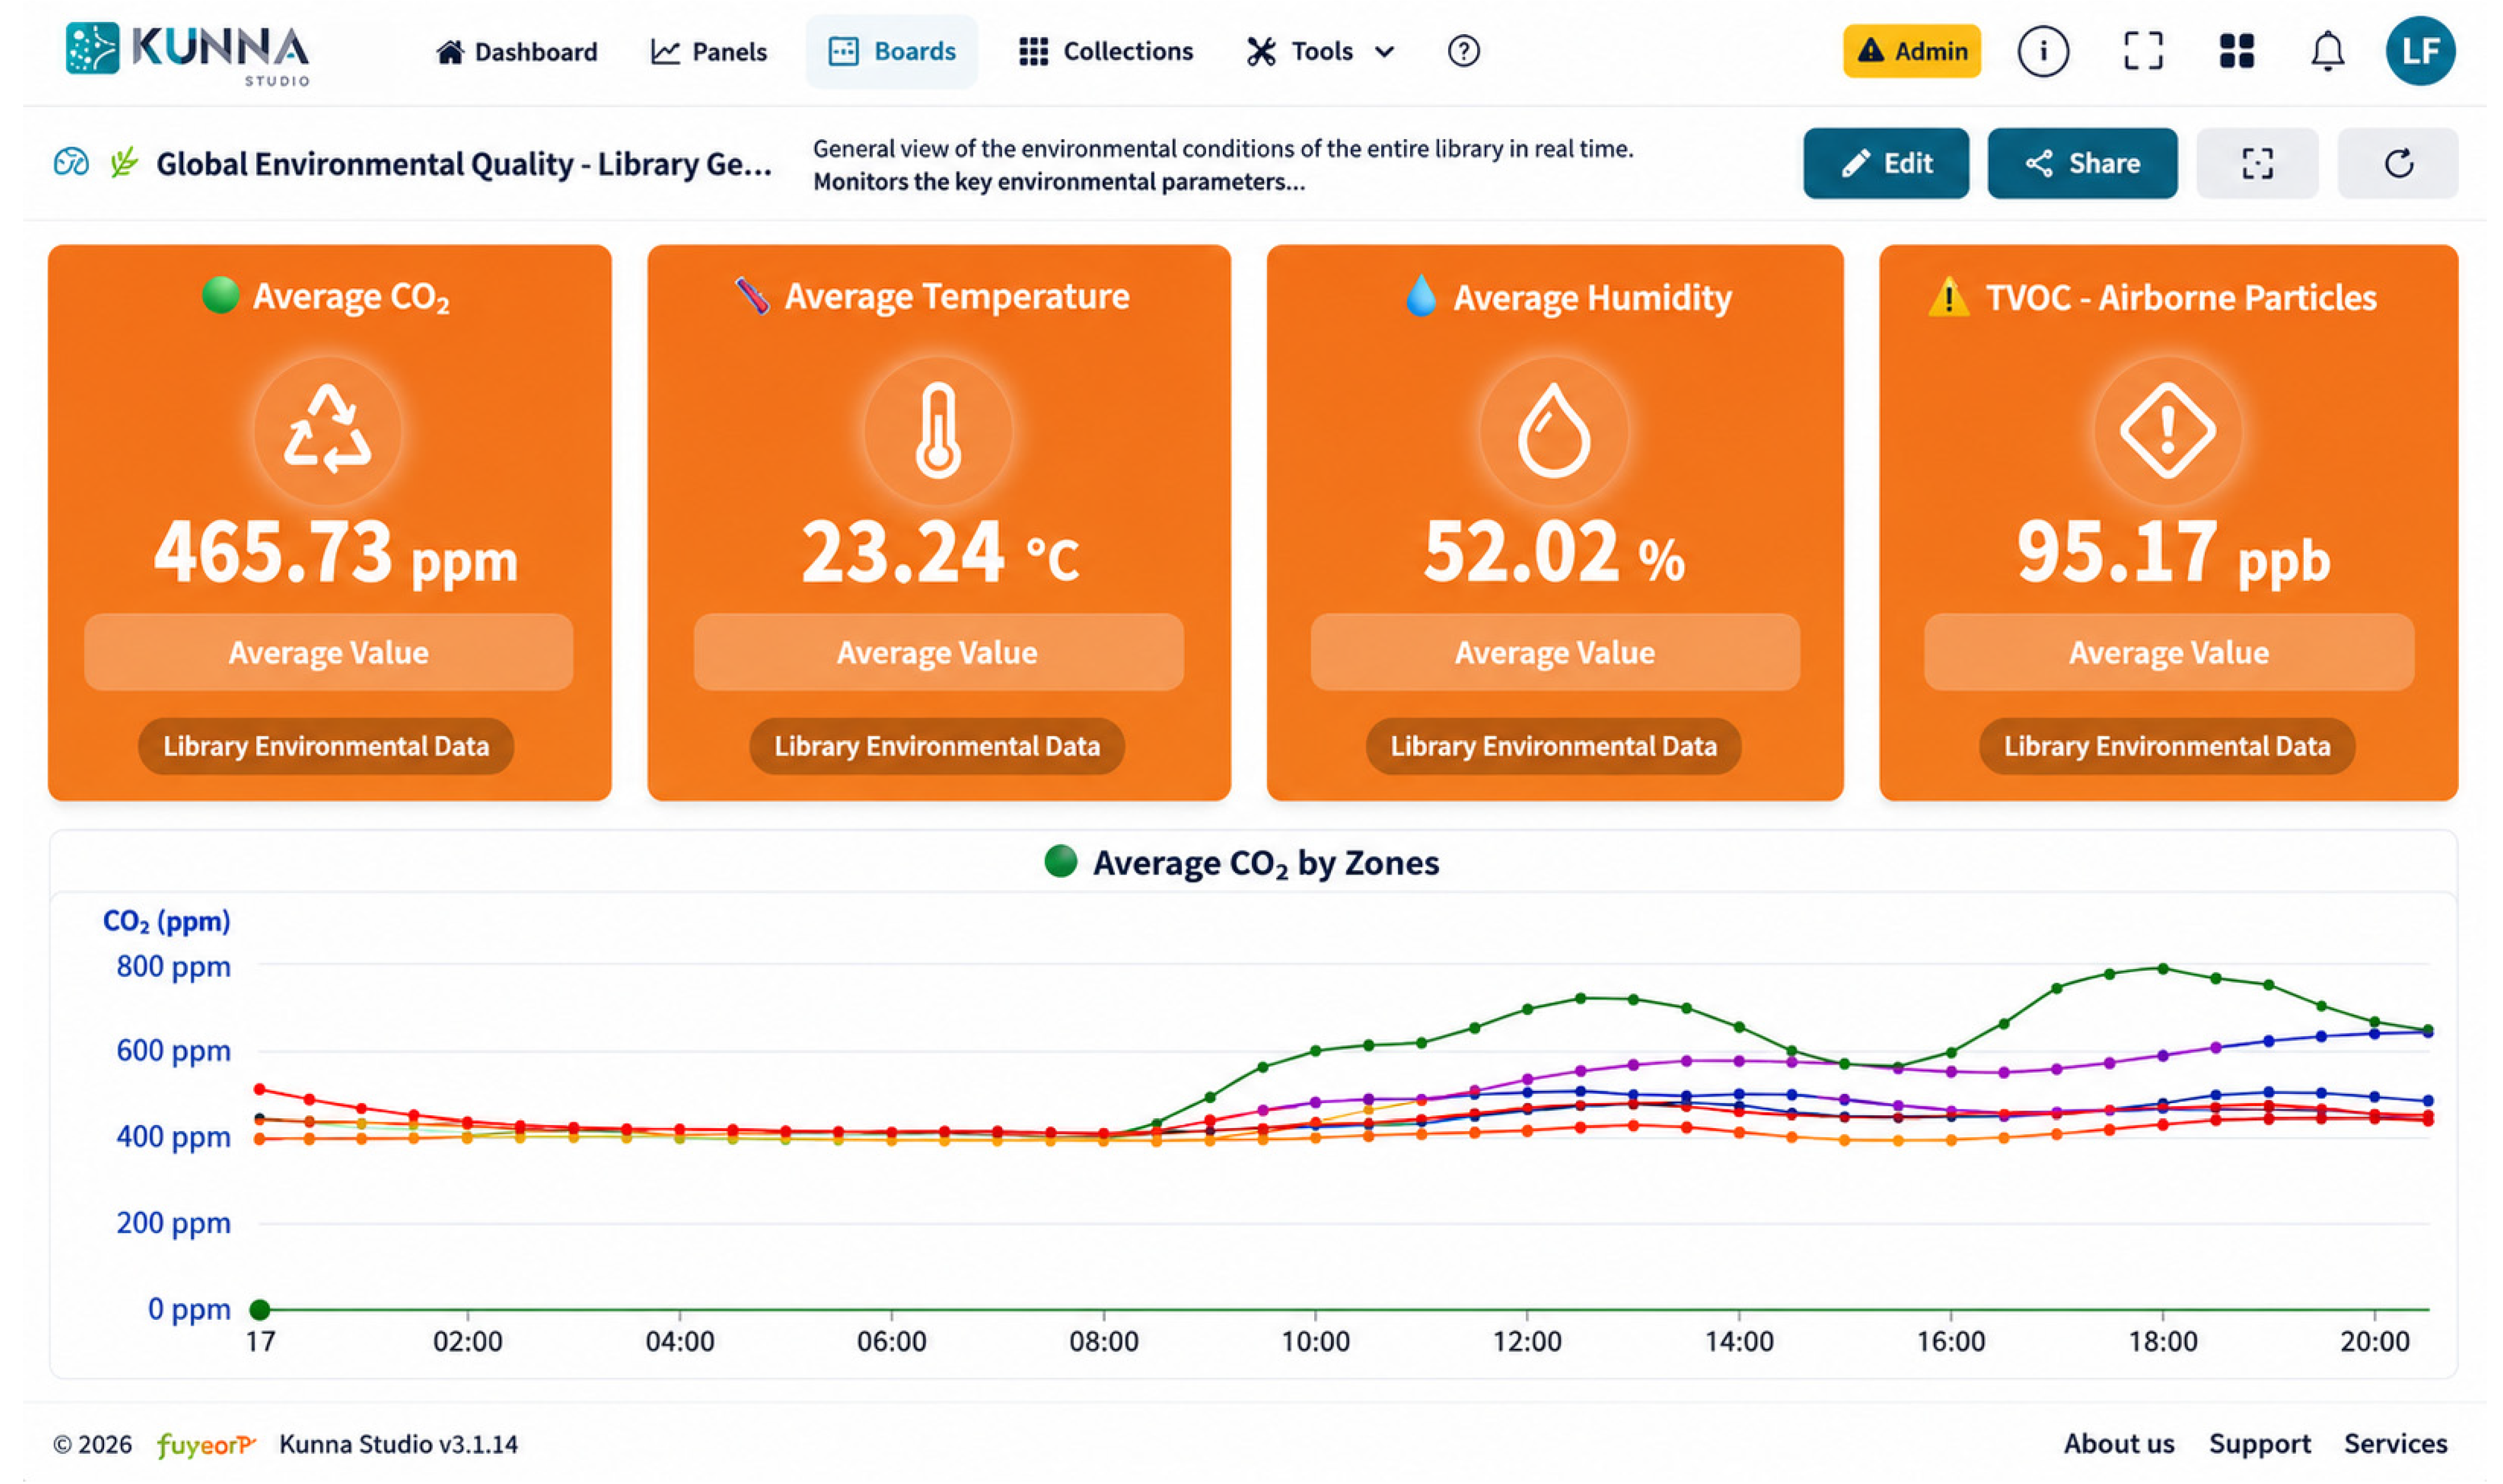Select the Boards tab
The width and height of the screenshot is (2503, 1484).
[891, 51]
